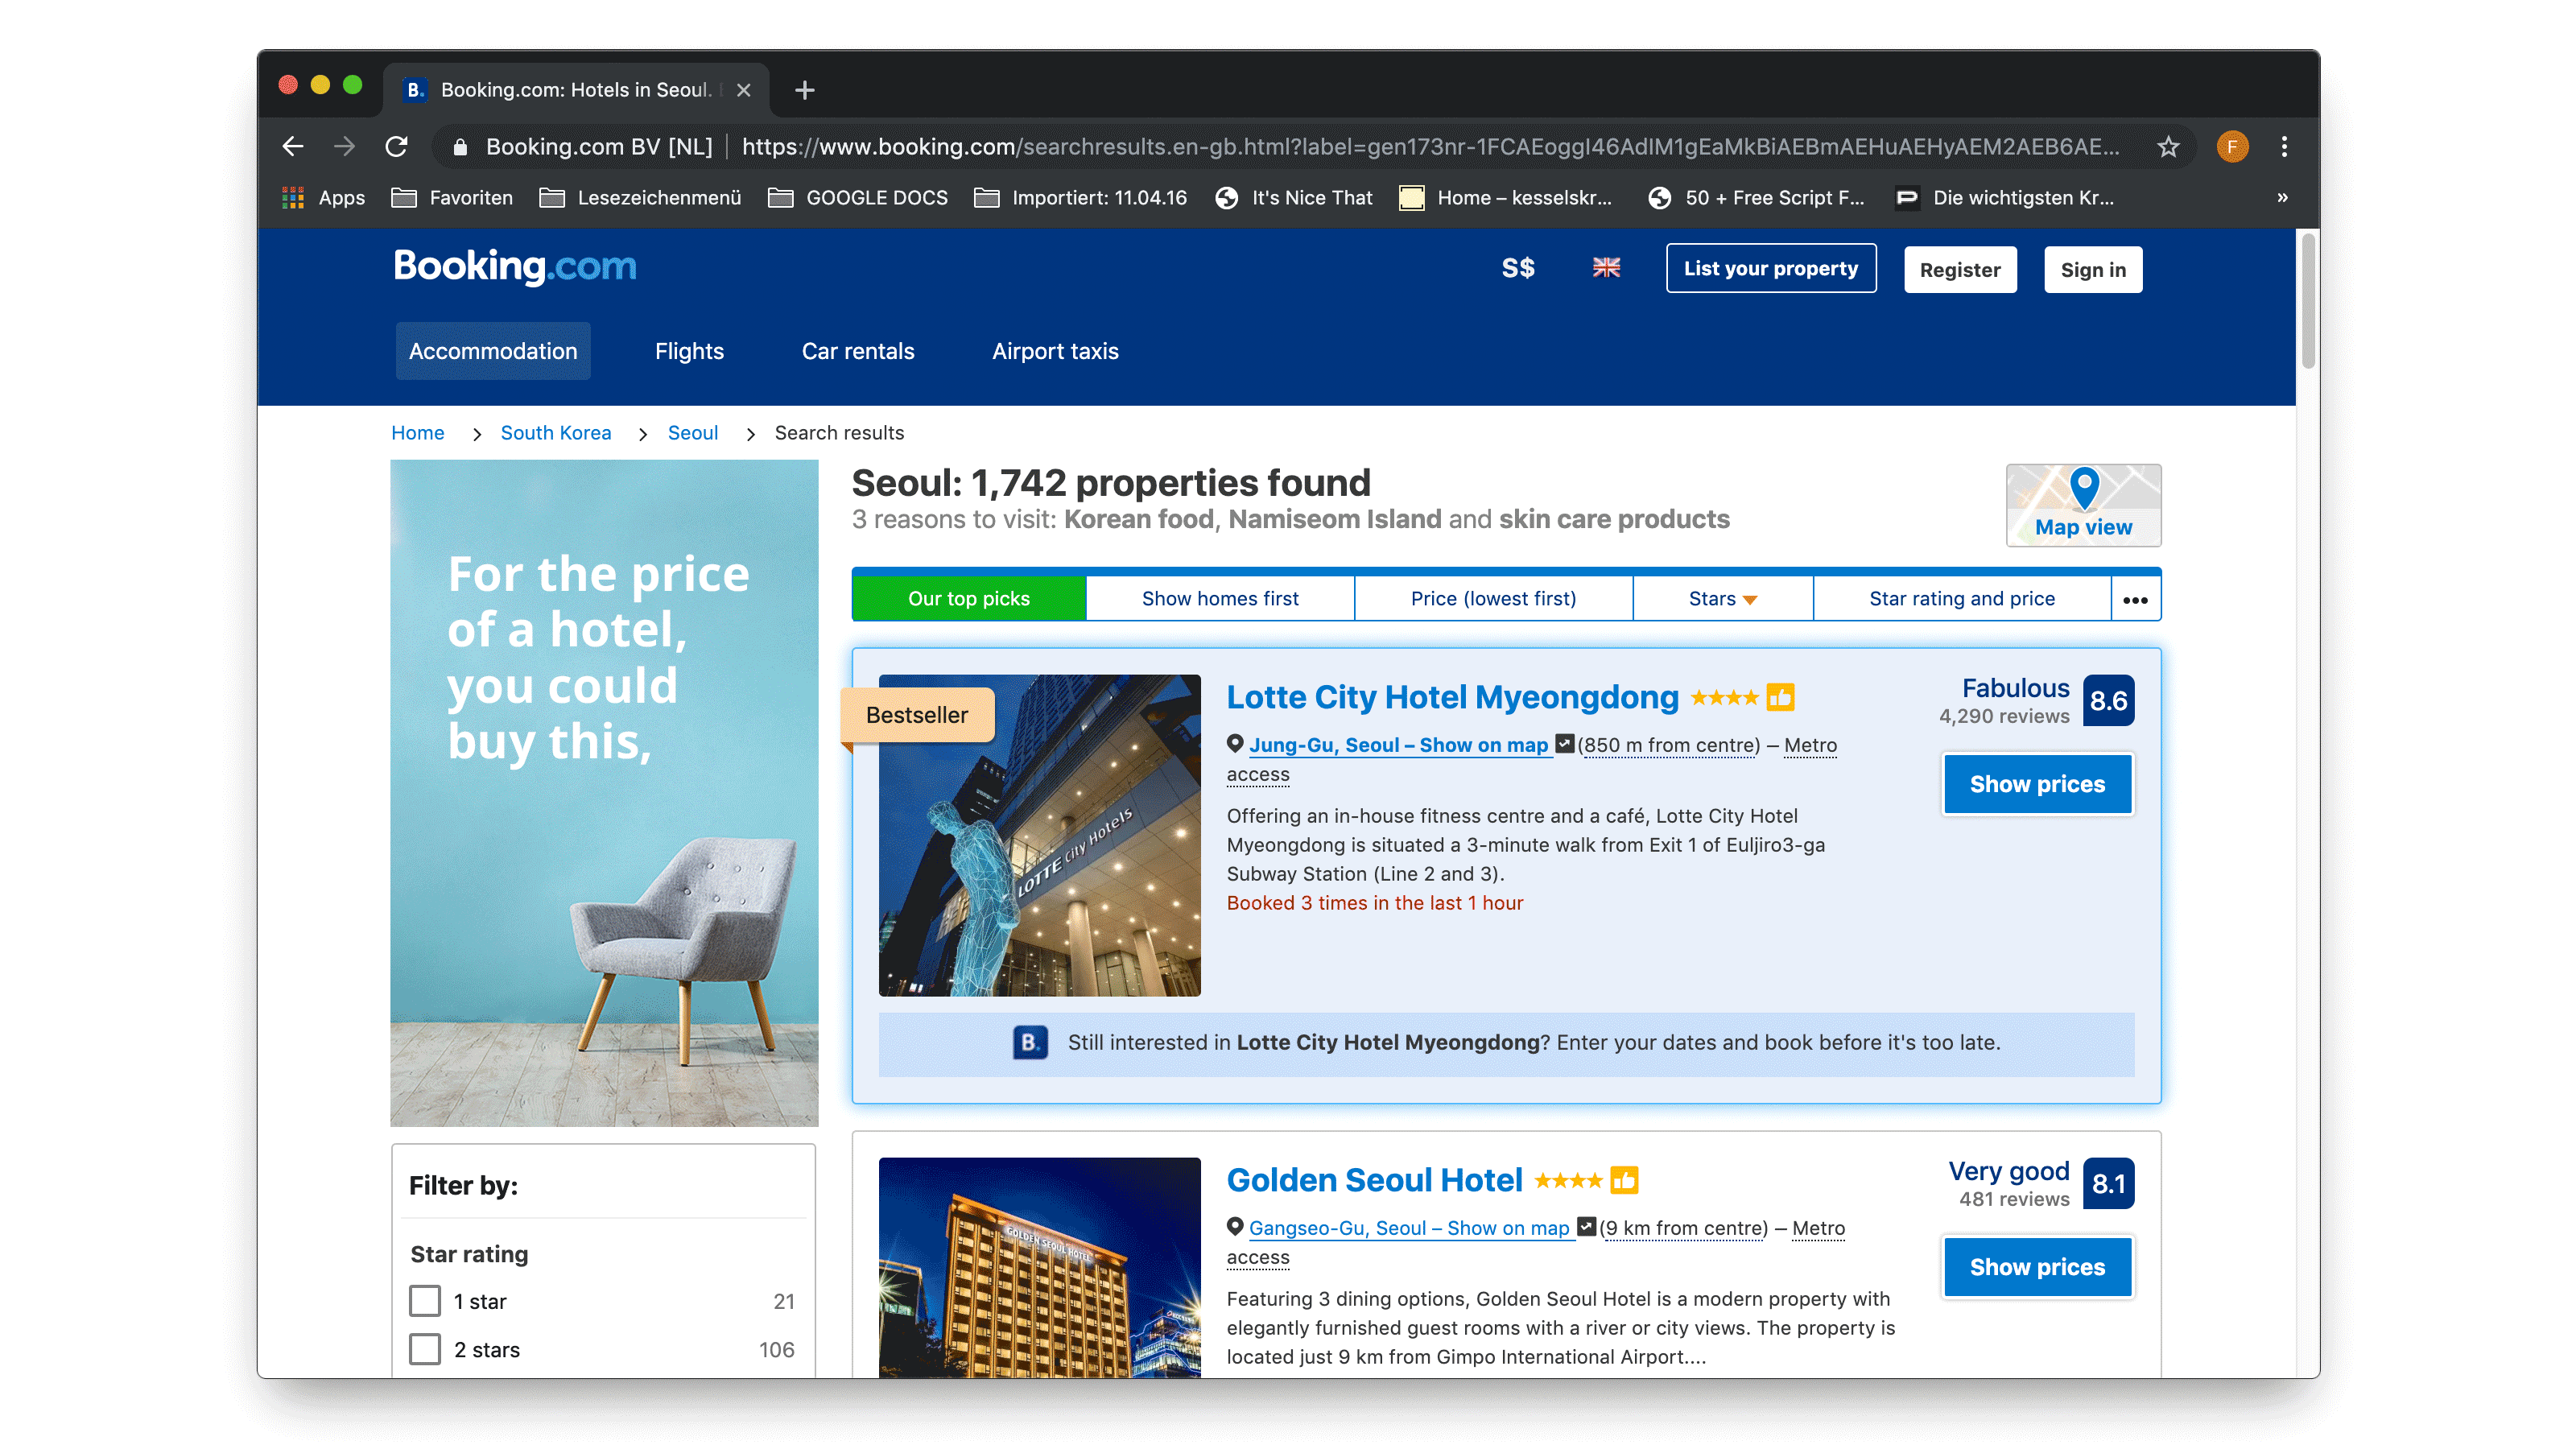
Task: Open Die wichtigsten Kr... bookmark
Action: [2005, 198]
